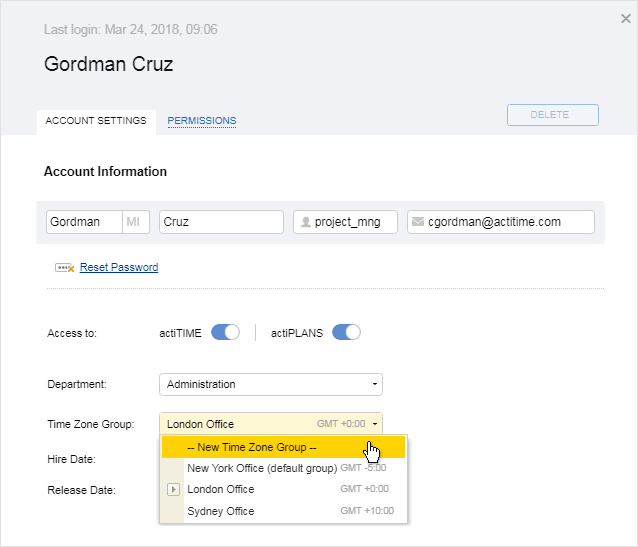
Task: Click the user silhouette icon in username field
Action: click(306, 222)
